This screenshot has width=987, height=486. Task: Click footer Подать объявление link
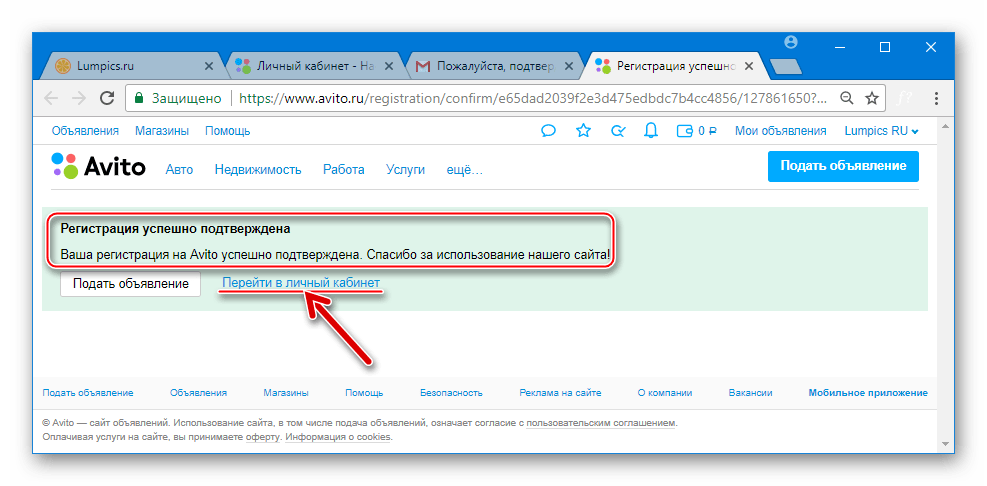click(x=88, y=393)
